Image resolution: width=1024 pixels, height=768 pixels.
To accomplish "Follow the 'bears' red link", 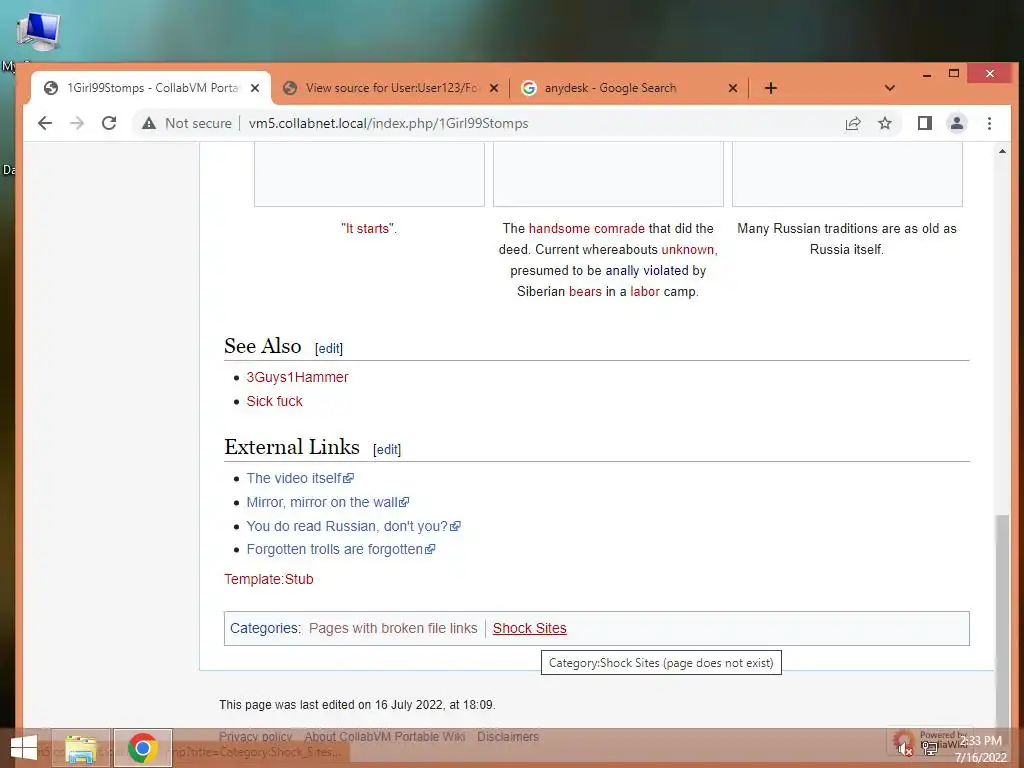I will coord(585,291).
